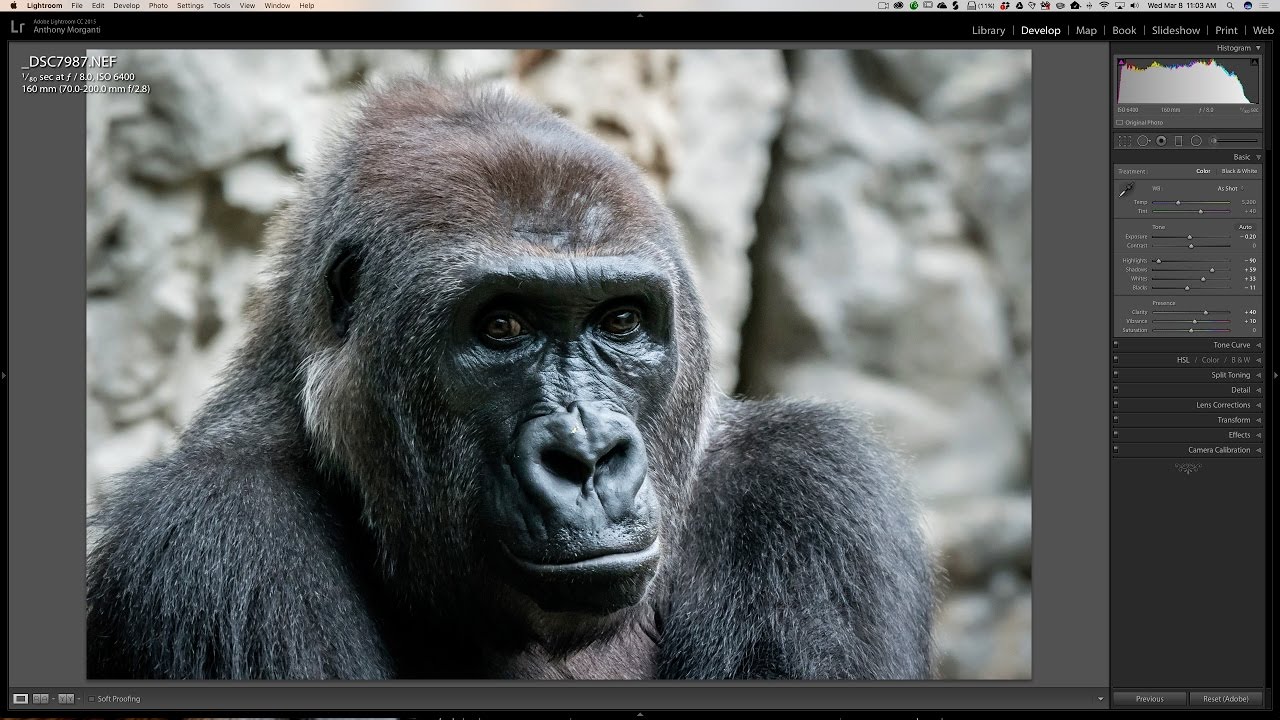Screen dimensions: 1280x720
Task: Open the Photo menu
Action: pyautogui.click(x=158, y=6)
